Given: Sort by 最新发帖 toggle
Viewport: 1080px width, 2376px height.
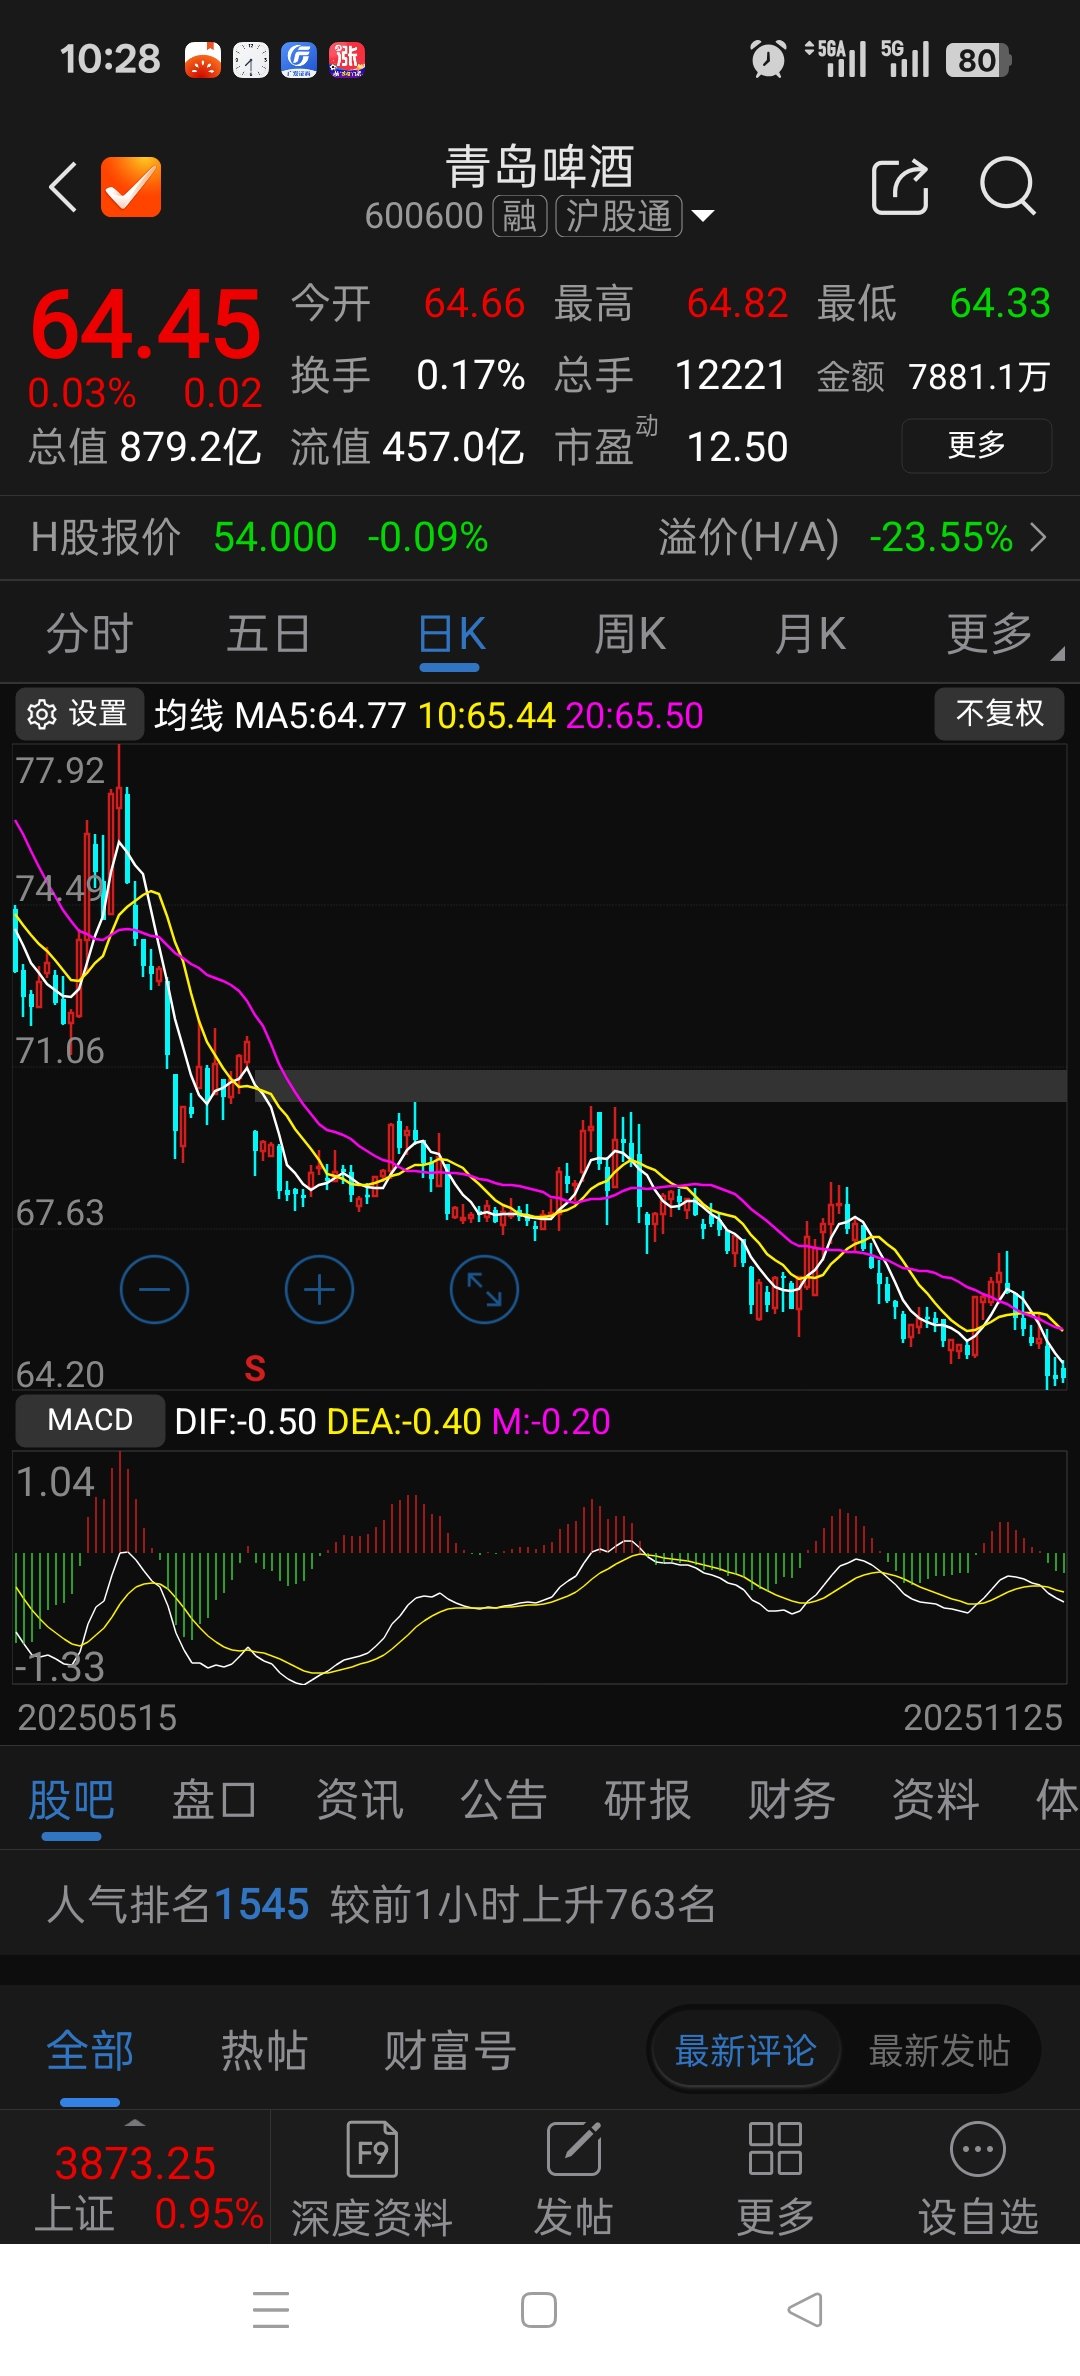Looking at the screenshot, I should (939, 2051).
